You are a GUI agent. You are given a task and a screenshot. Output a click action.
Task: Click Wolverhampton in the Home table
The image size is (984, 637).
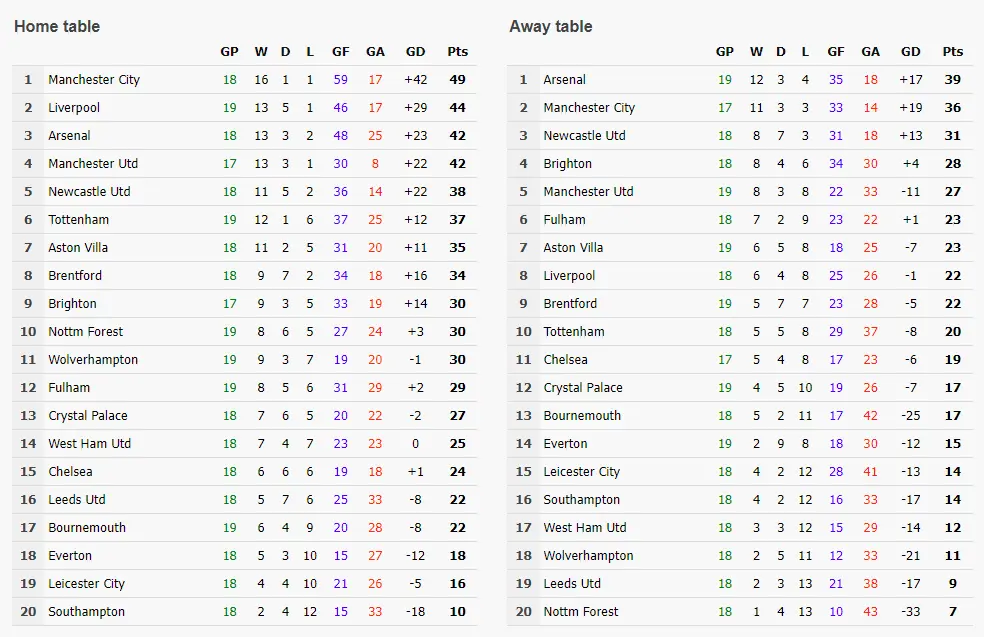(x=93, y=360)
